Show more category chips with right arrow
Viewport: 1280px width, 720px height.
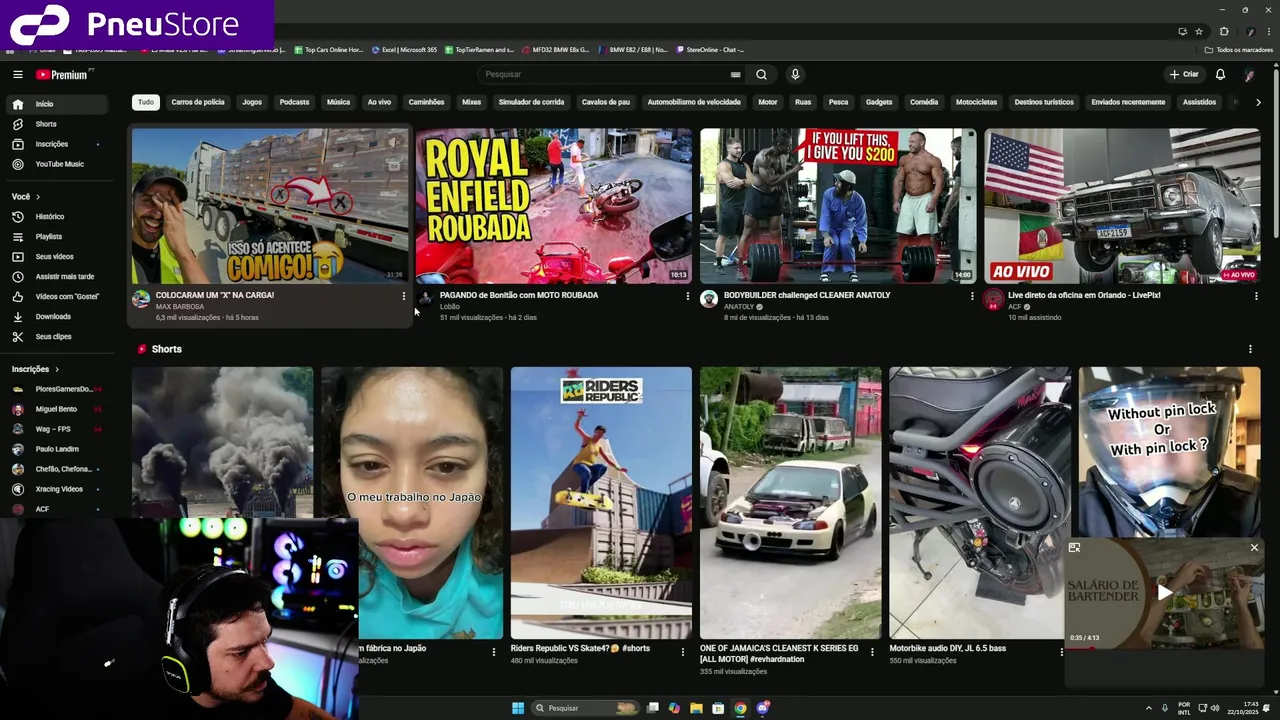[x=1258, y=102]
